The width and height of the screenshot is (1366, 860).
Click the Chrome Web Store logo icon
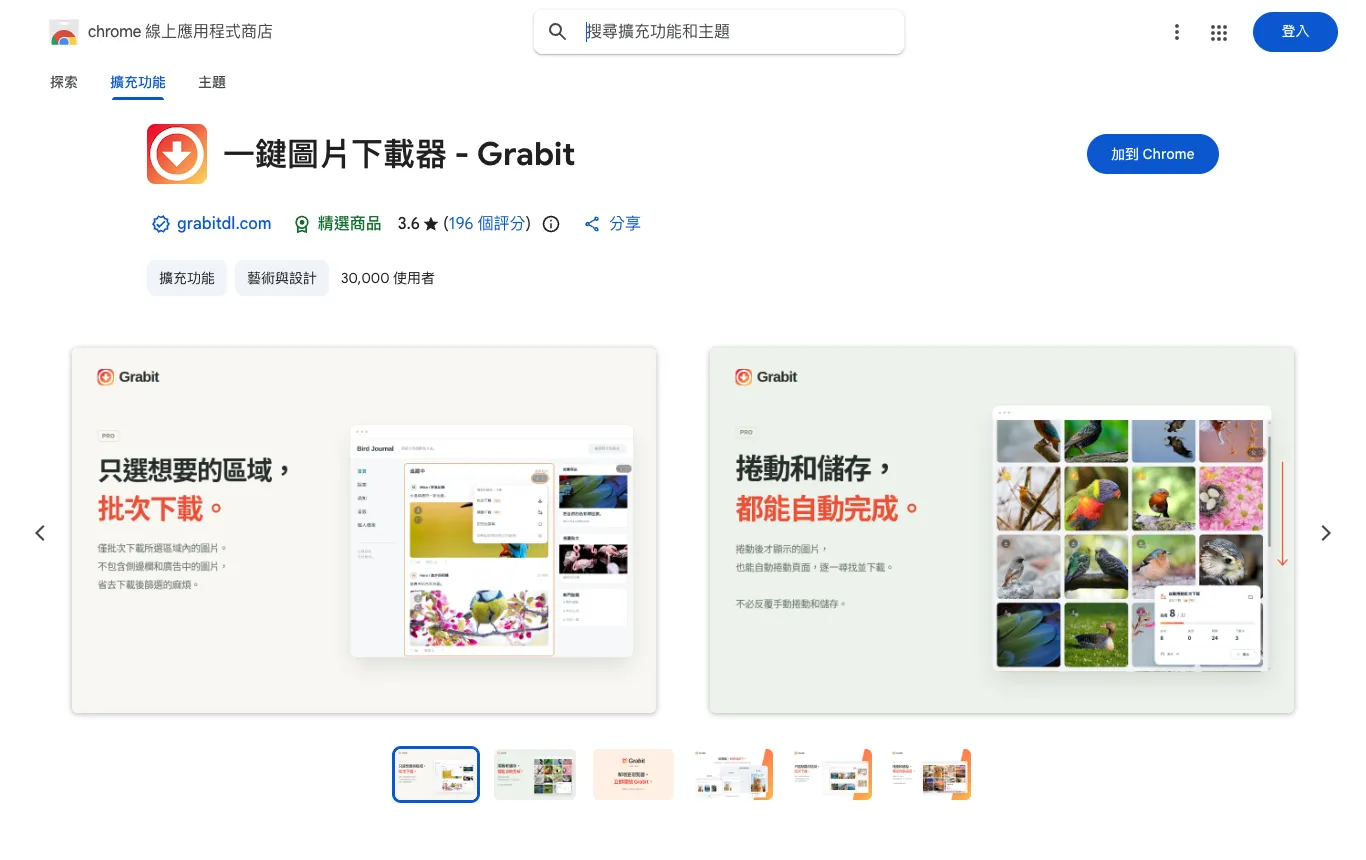[64, 32]
